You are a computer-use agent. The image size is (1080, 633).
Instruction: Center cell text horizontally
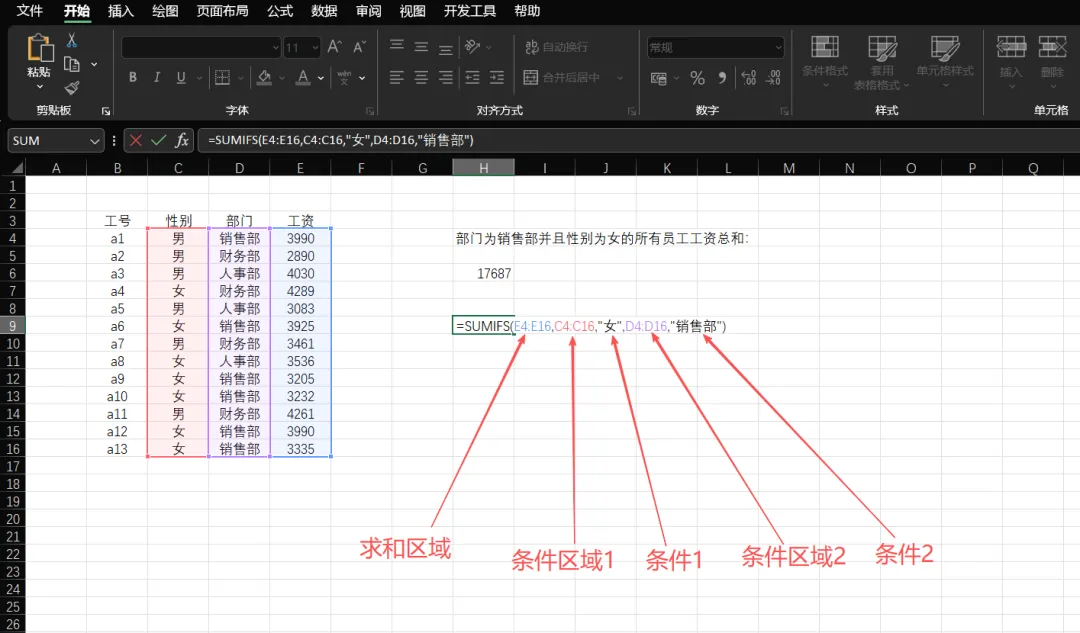(421, 77)
